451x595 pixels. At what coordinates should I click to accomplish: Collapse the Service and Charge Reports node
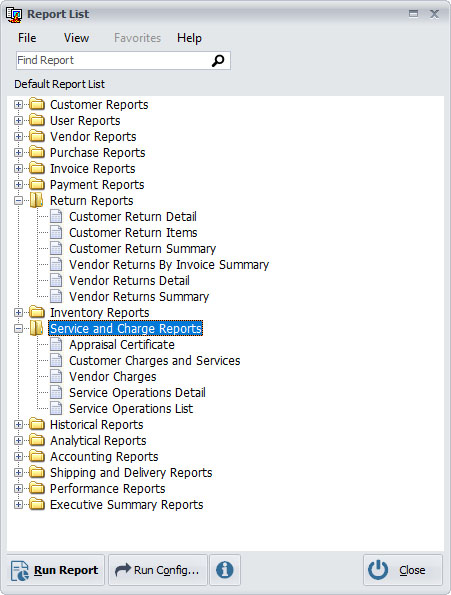(18, 329)
